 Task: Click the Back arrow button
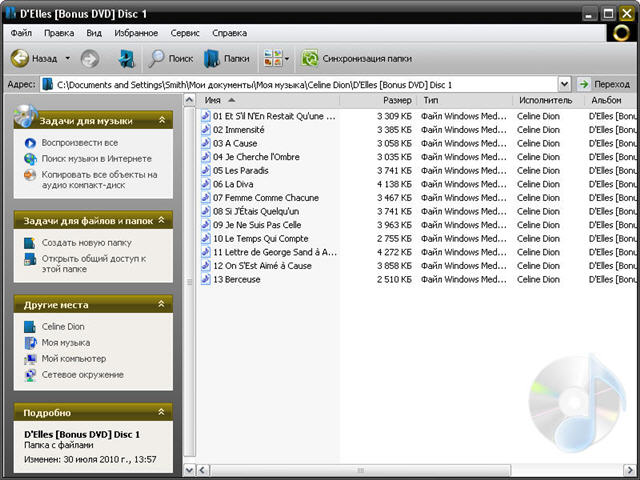coord(19,59)
